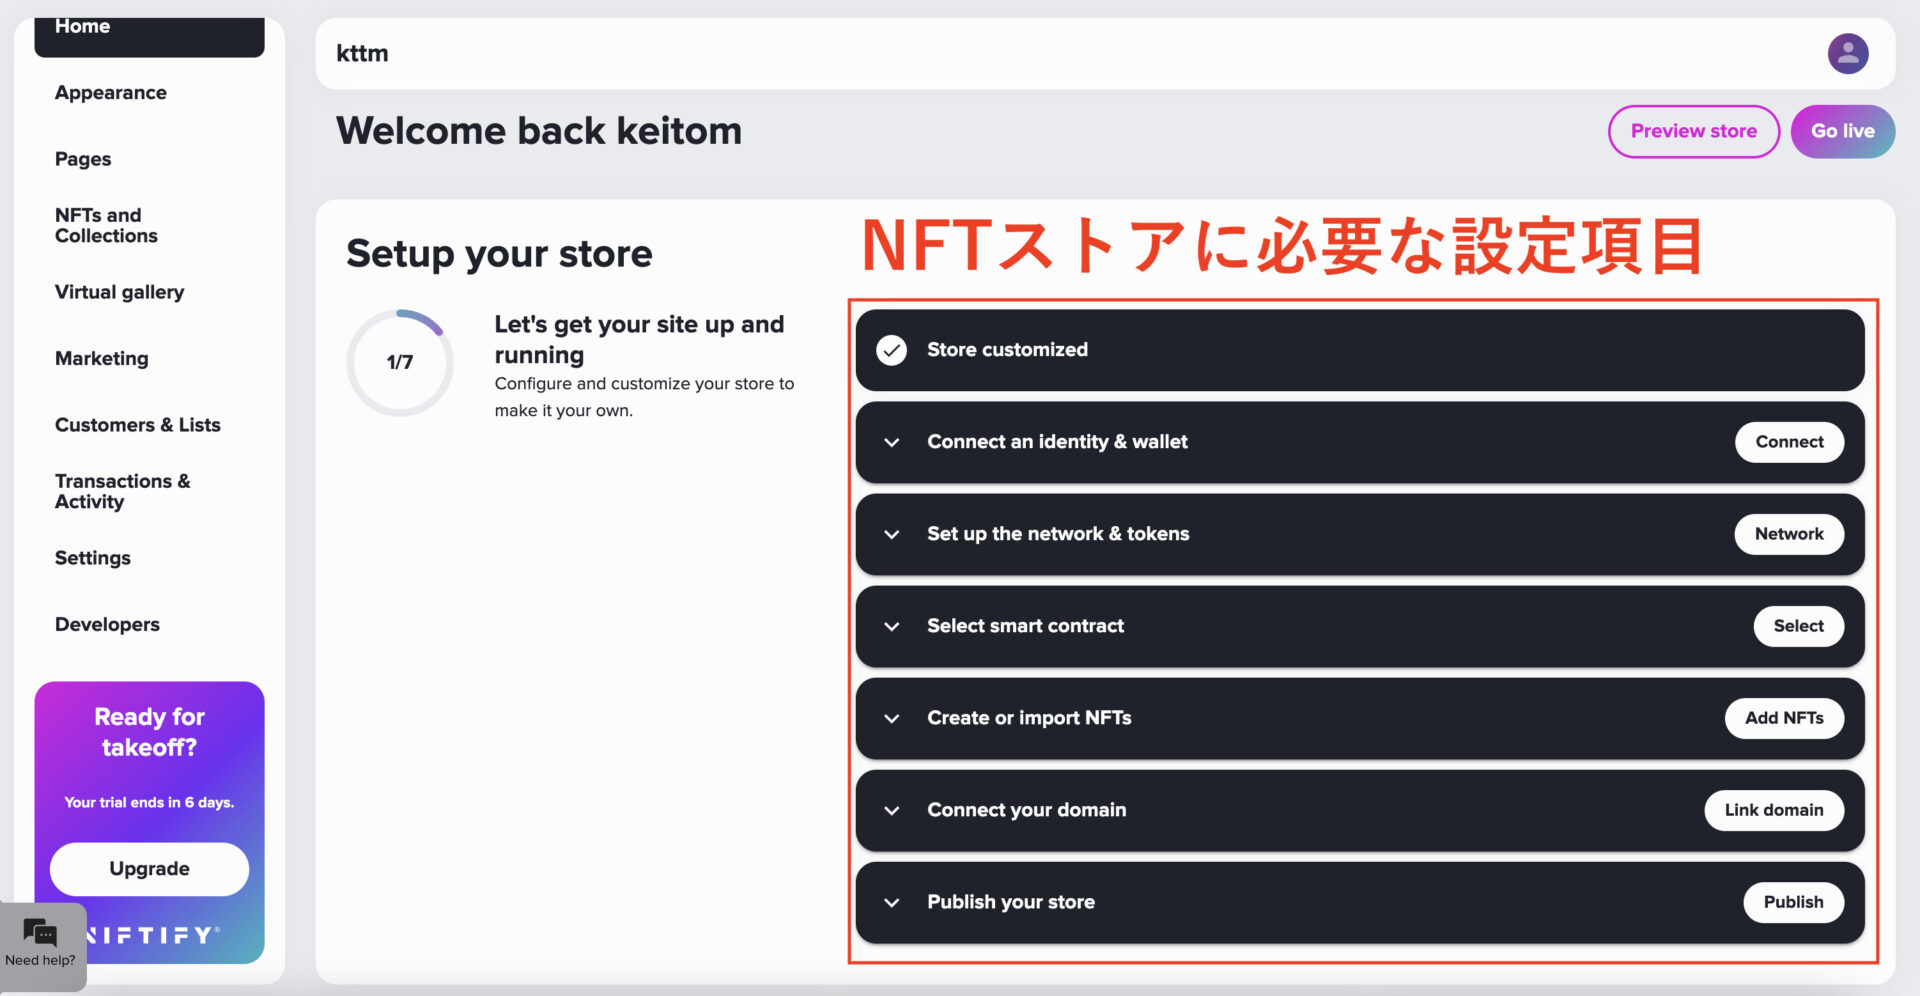Go to NFTs and Collections menu

coord(106,226)
